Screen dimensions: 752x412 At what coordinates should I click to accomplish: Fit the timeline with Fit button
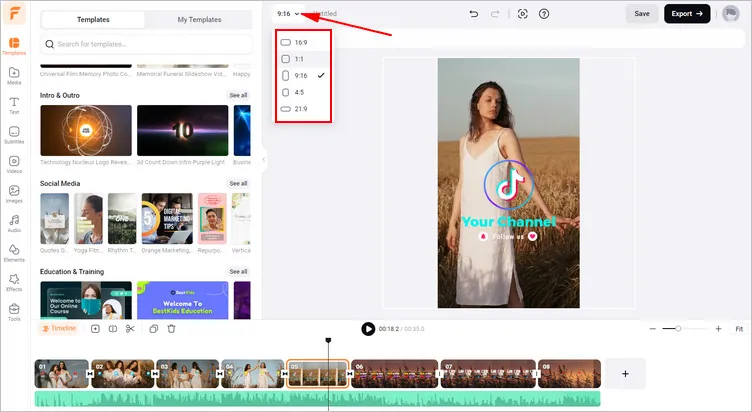point(739,329)
